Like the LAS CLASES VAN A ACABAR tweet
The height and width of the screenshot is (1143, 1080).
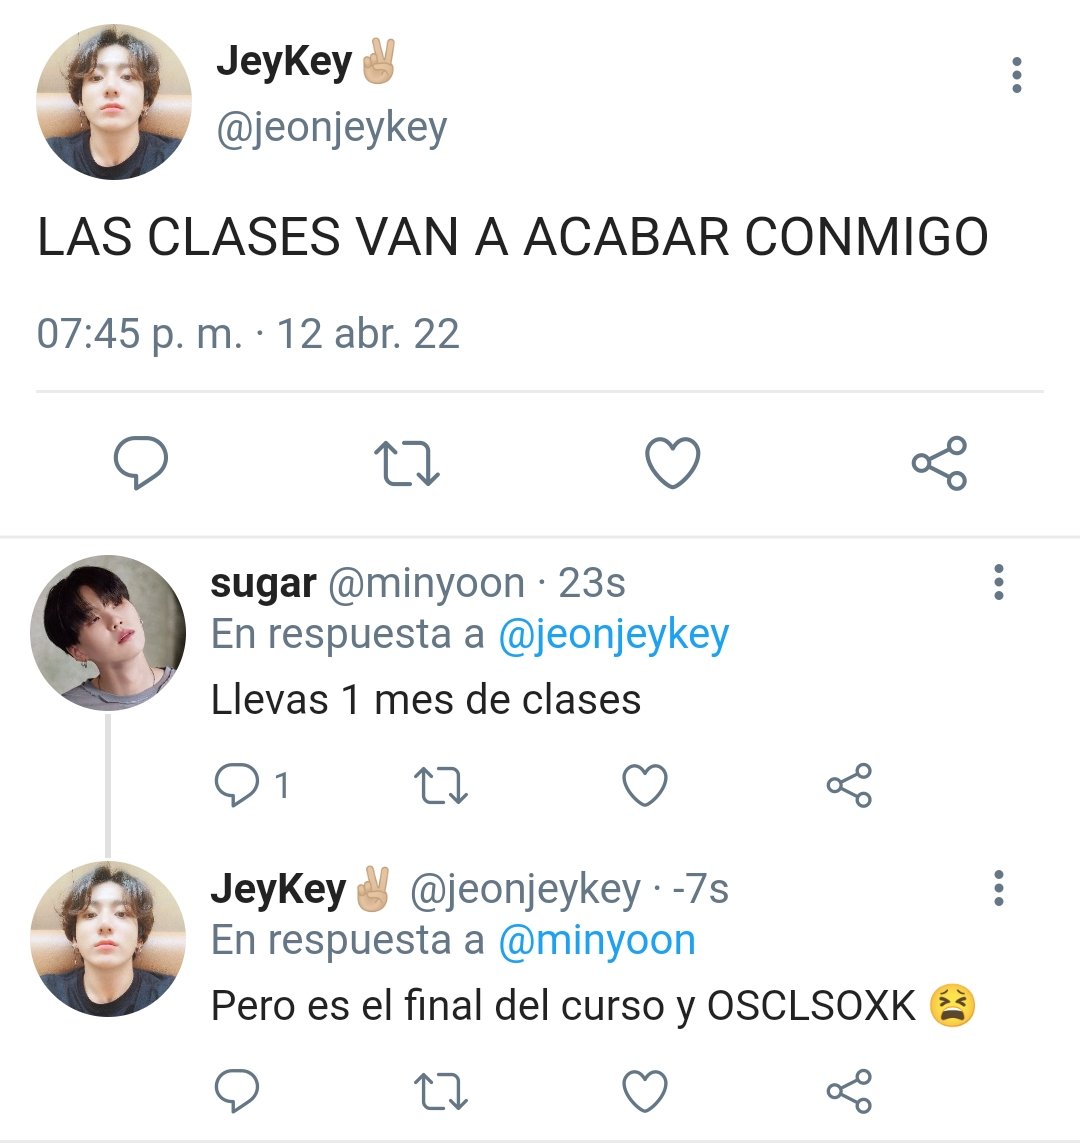click(x=673, y=462)
